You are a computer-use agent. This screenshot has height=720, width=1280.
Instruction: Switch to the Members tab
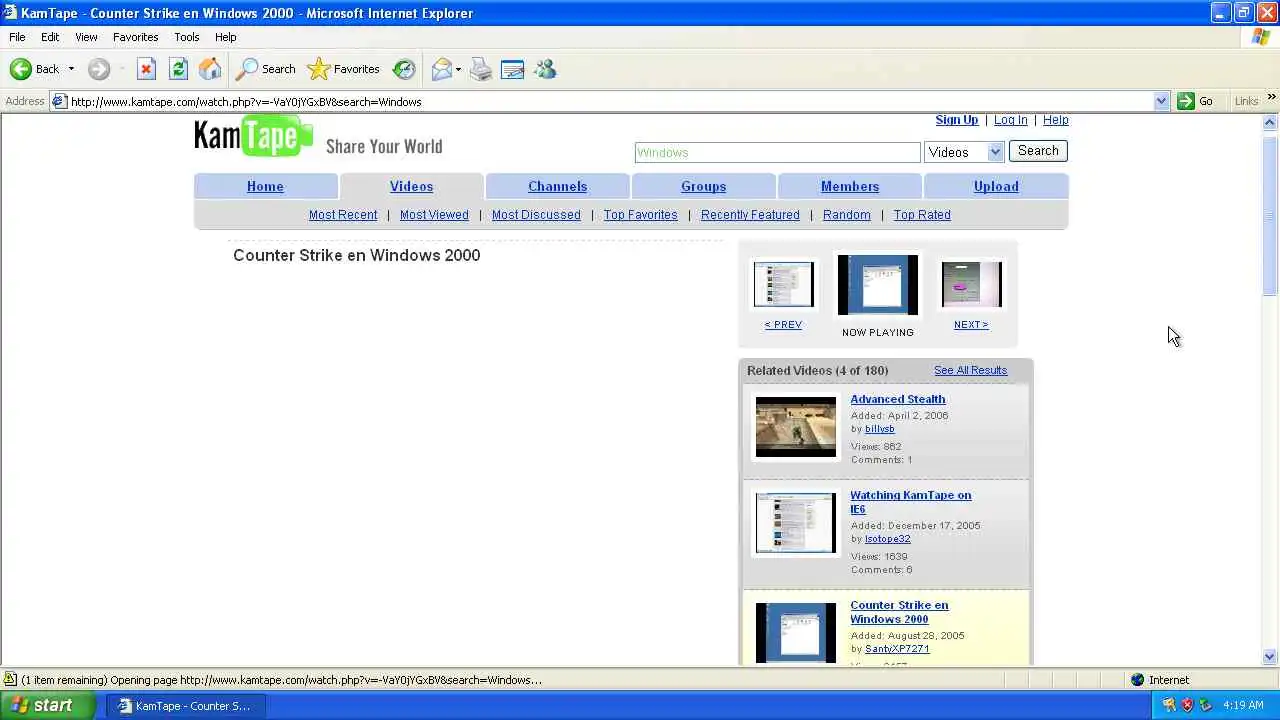(x=849, y=186)
